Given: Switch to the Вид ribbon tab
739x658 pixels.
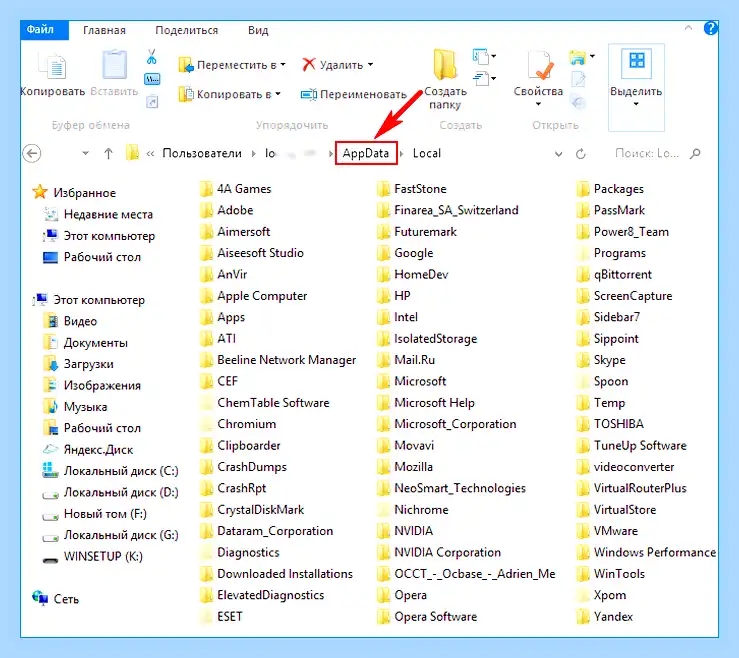Looking at the screenshot, I should coord(258,31).
